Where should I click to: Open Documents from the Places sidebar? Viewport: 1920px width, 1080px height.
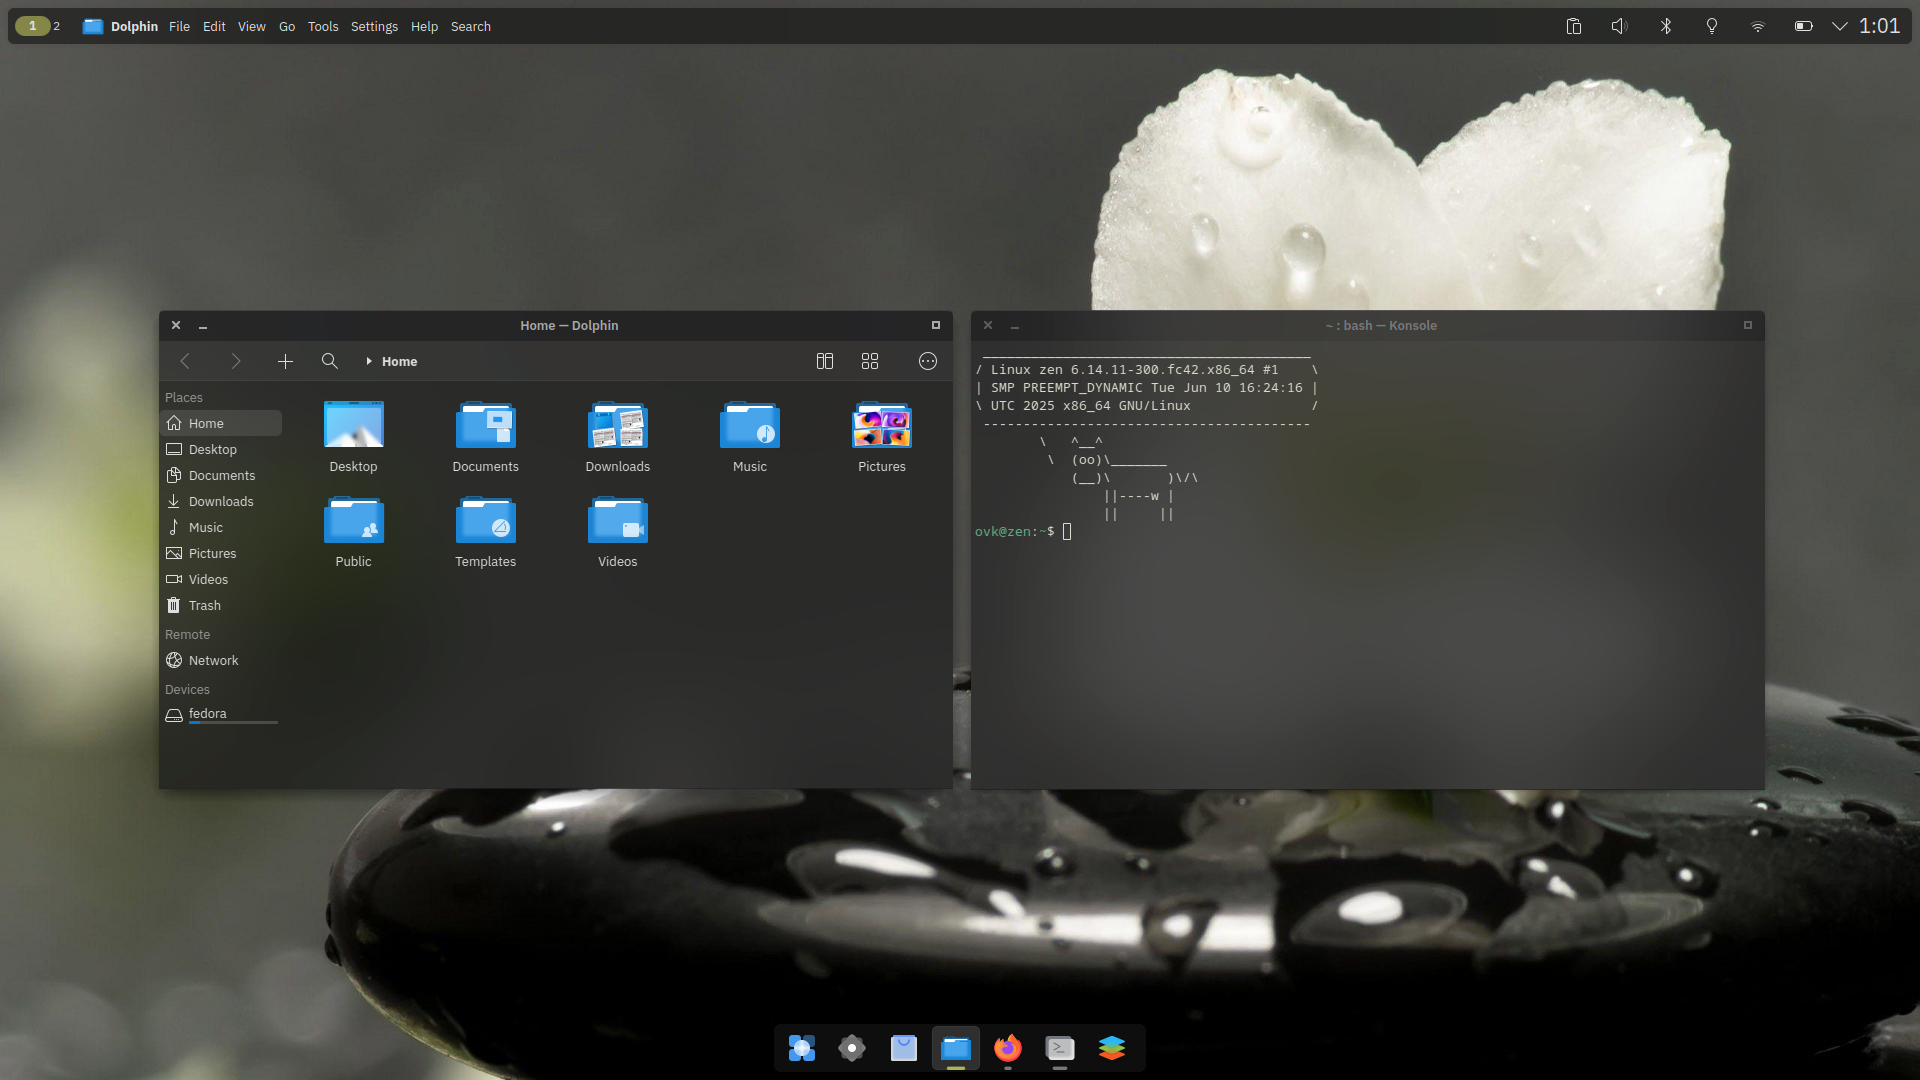coord(221,475)
